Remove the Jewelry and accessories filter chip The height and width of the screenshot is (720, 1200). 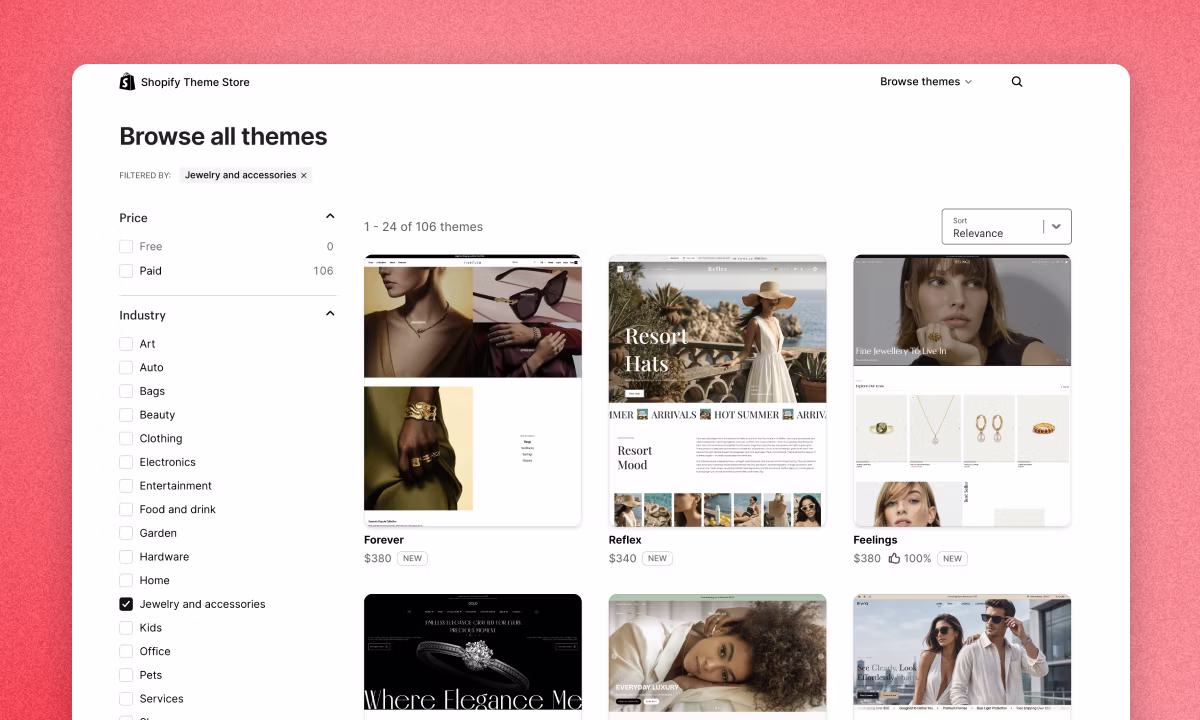click(x=304, y=175)
